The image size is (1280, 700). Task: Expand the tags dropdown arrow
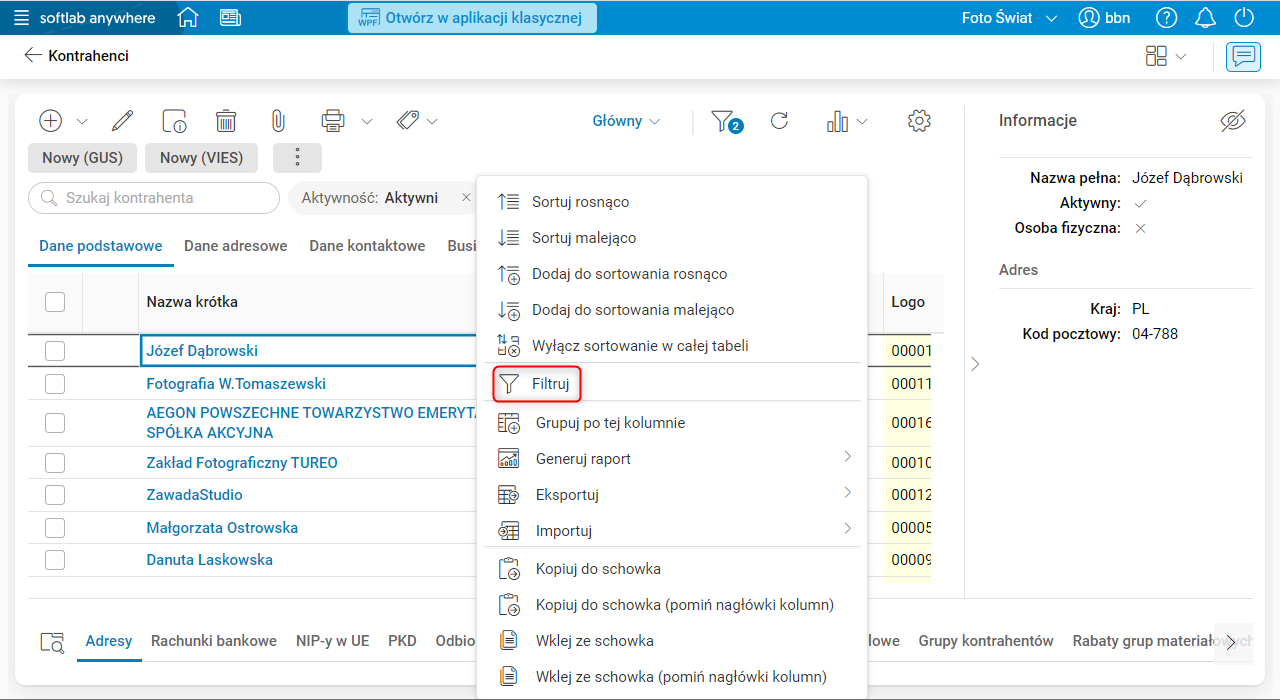click(x=432, y=122)
